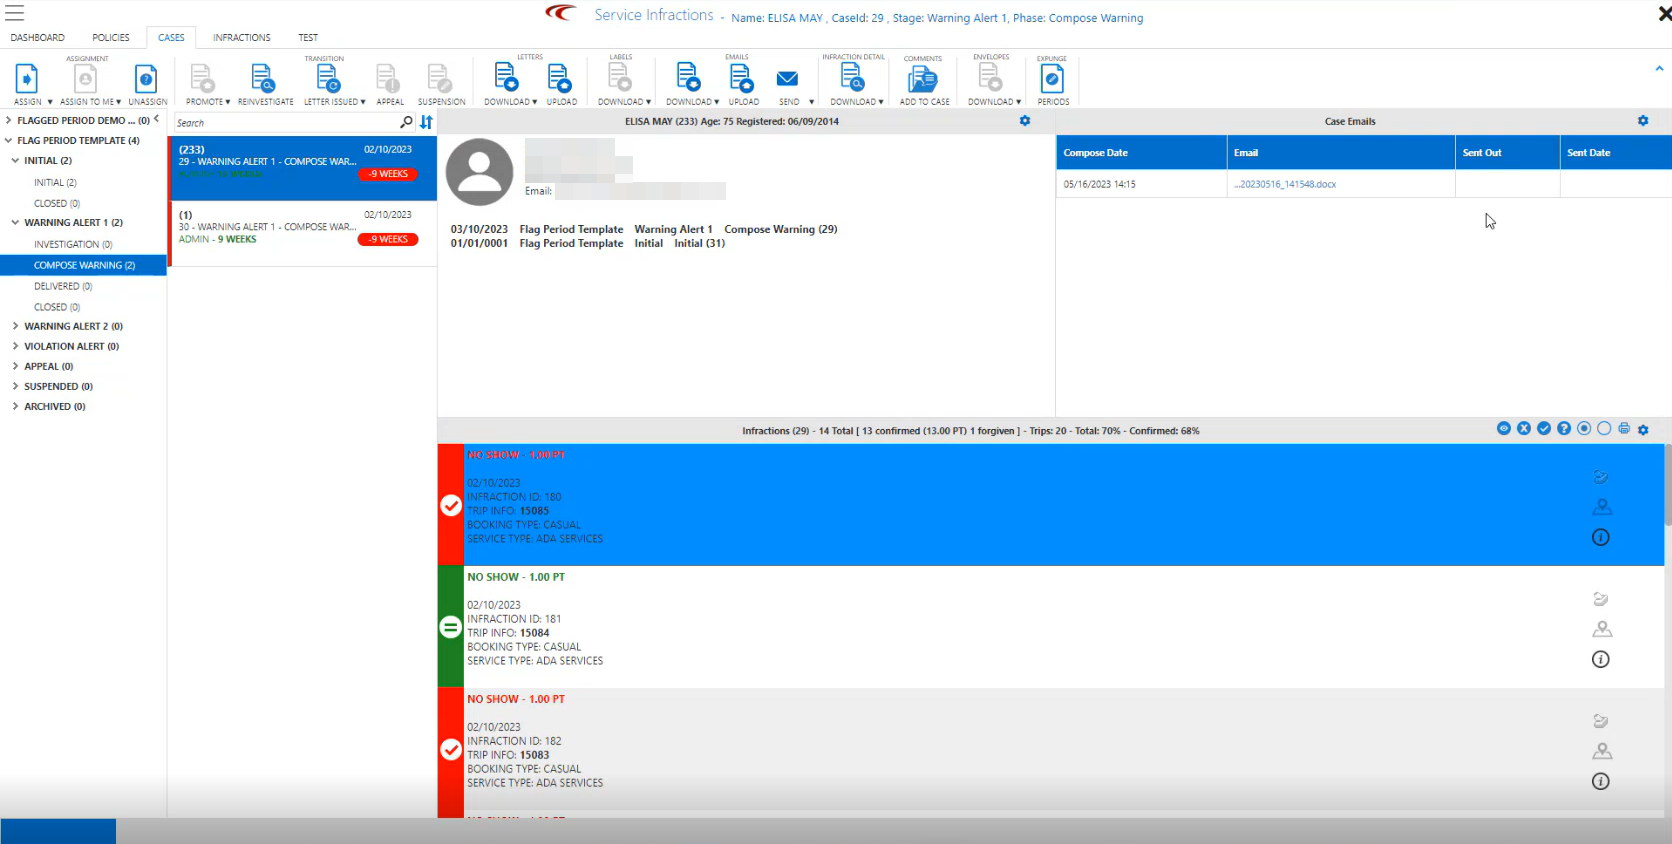Open the Expunge Periods icon
This screenshot has height=844, width=1672.
coord(1052,79)
